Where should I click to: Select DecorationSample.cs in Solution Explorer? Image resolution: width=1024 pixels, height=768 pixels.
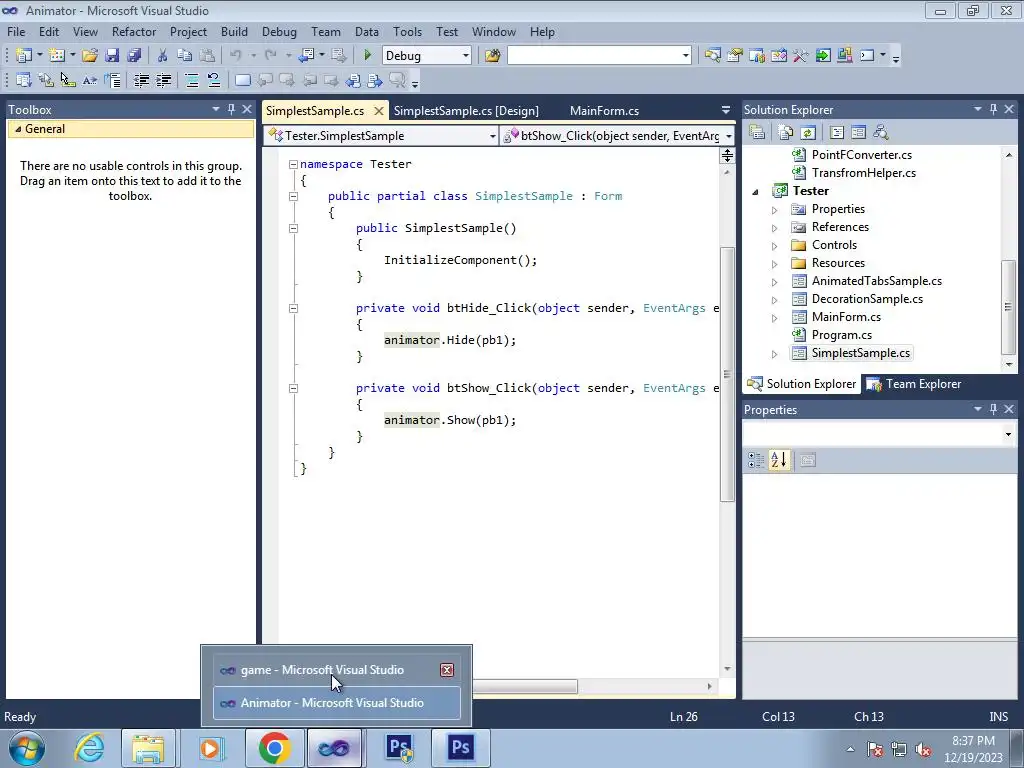[x=867, y=299]
